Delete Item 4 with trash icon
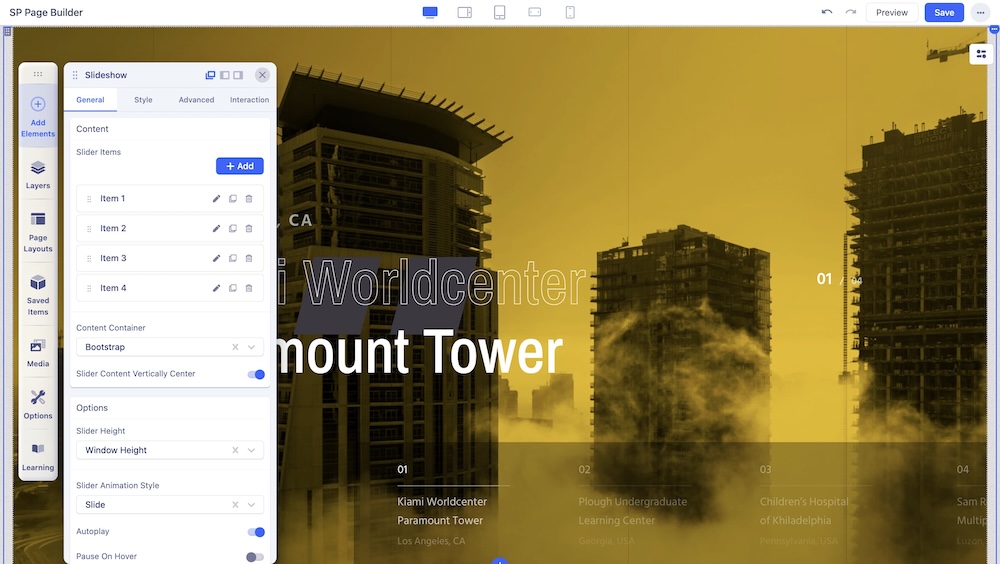This screenshot has height=564, width=1000. click(x=249, y=288)
